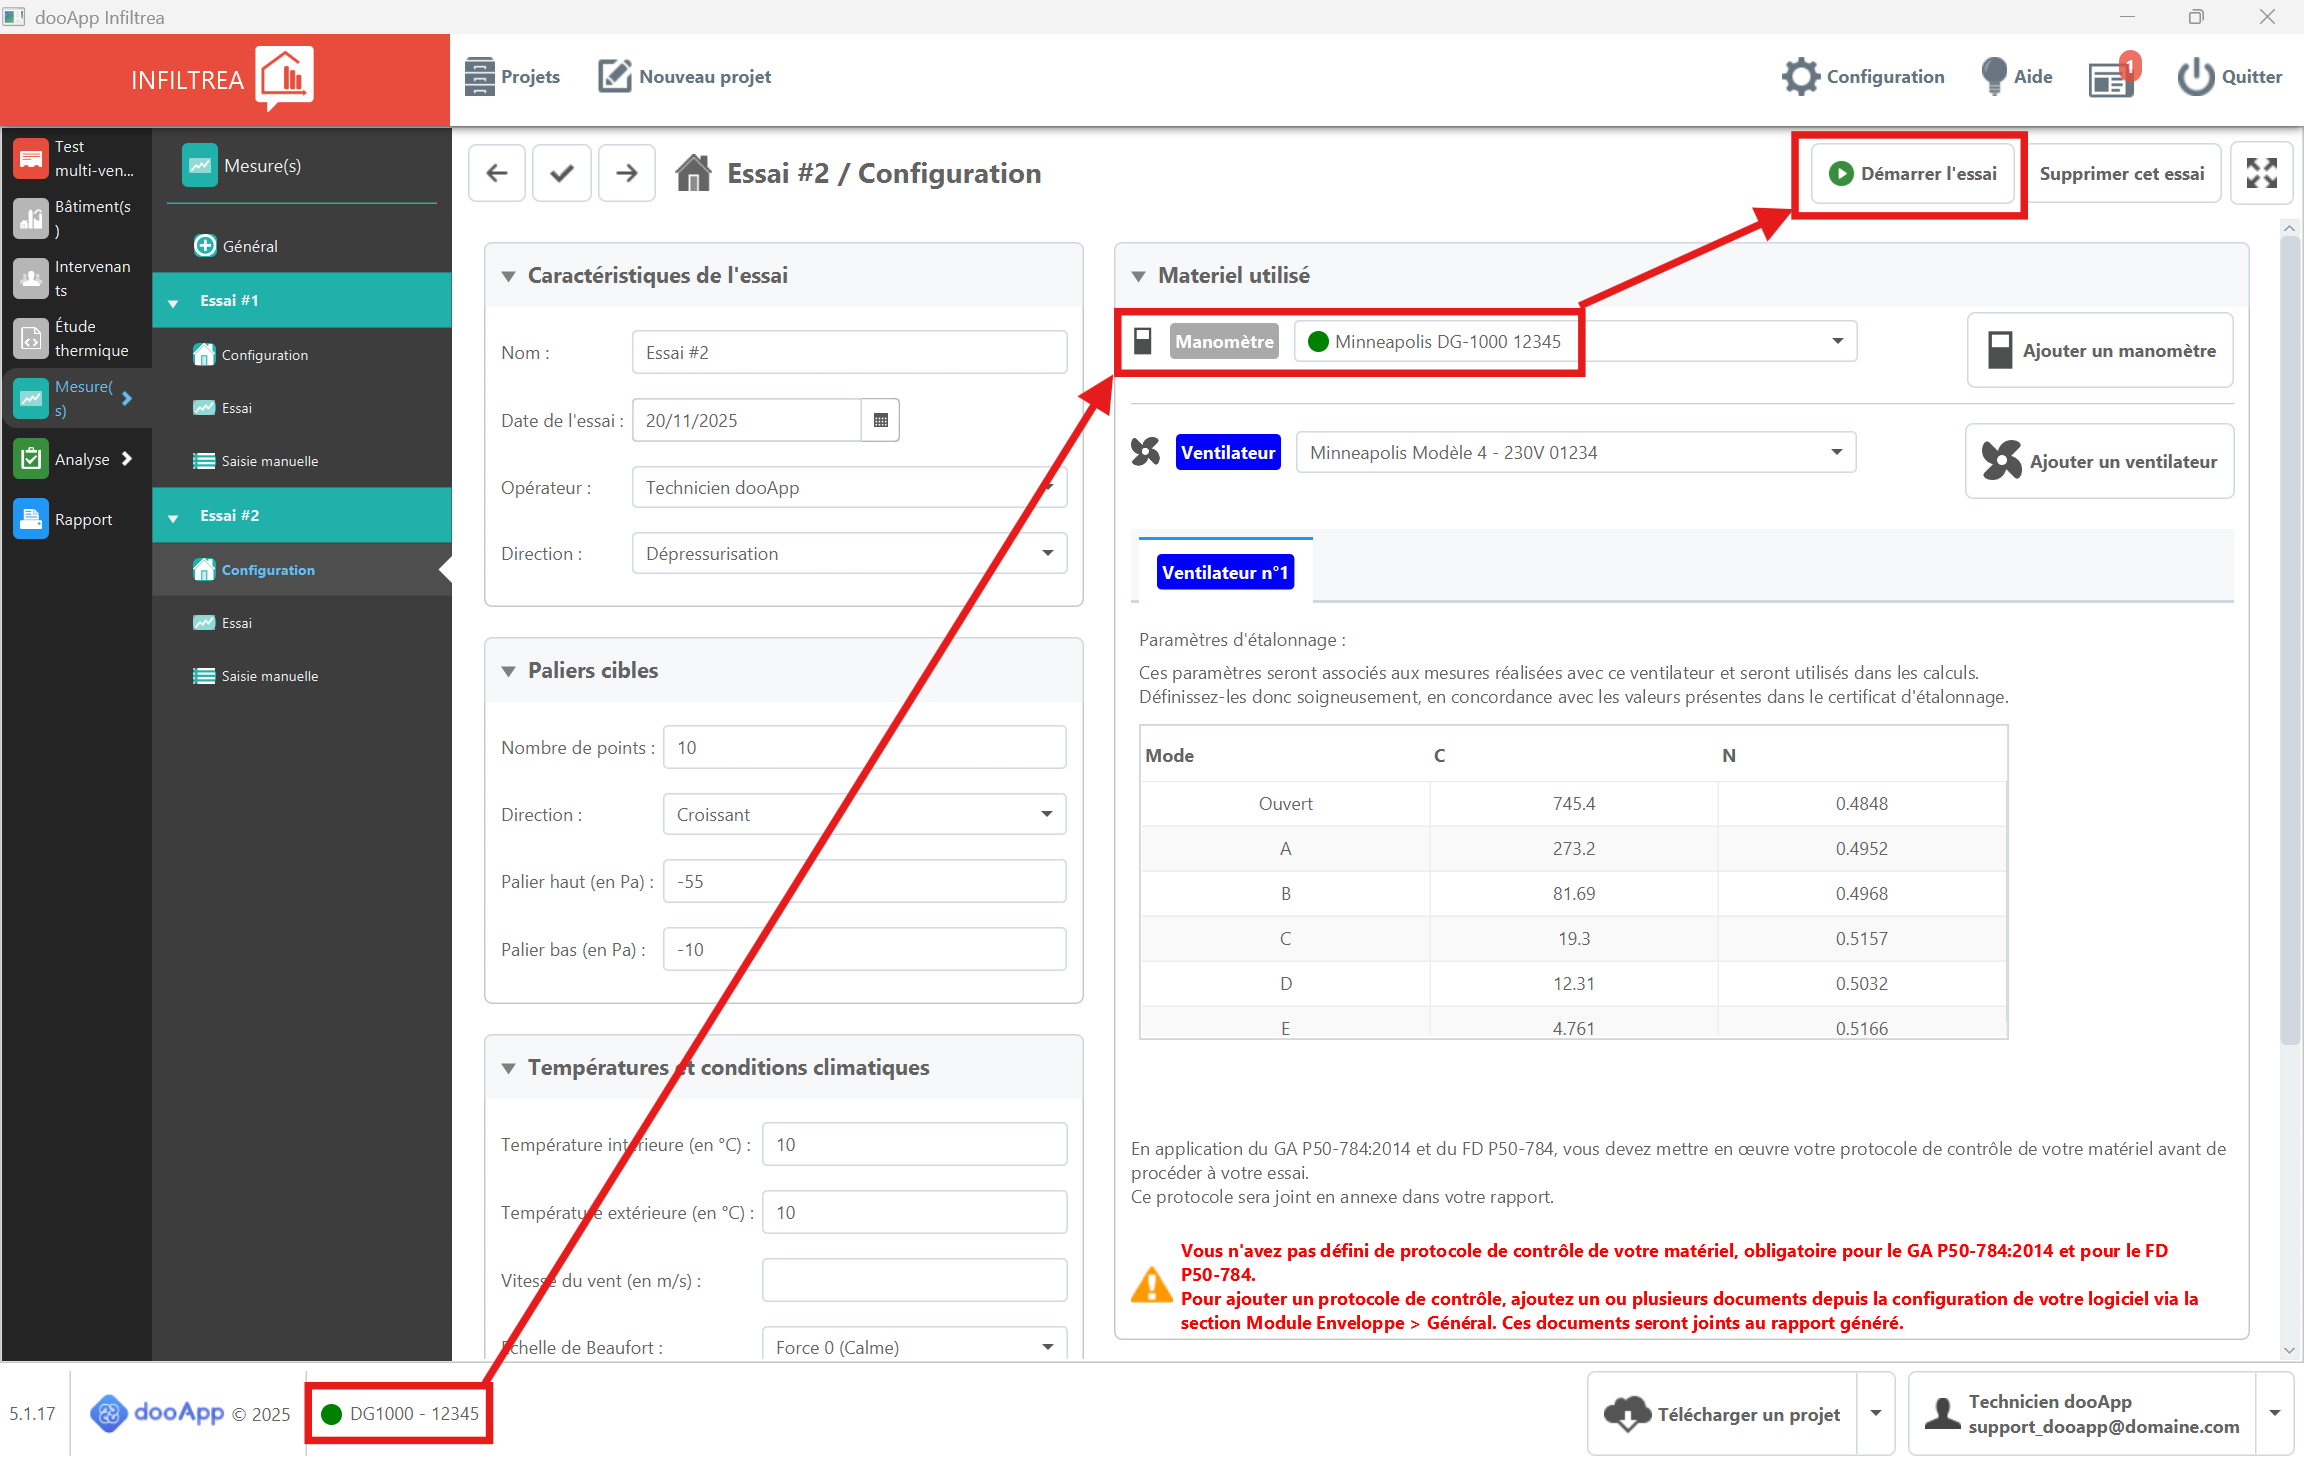
Task: Collapse the Essai #1 tree node
Action: [173, 301]
